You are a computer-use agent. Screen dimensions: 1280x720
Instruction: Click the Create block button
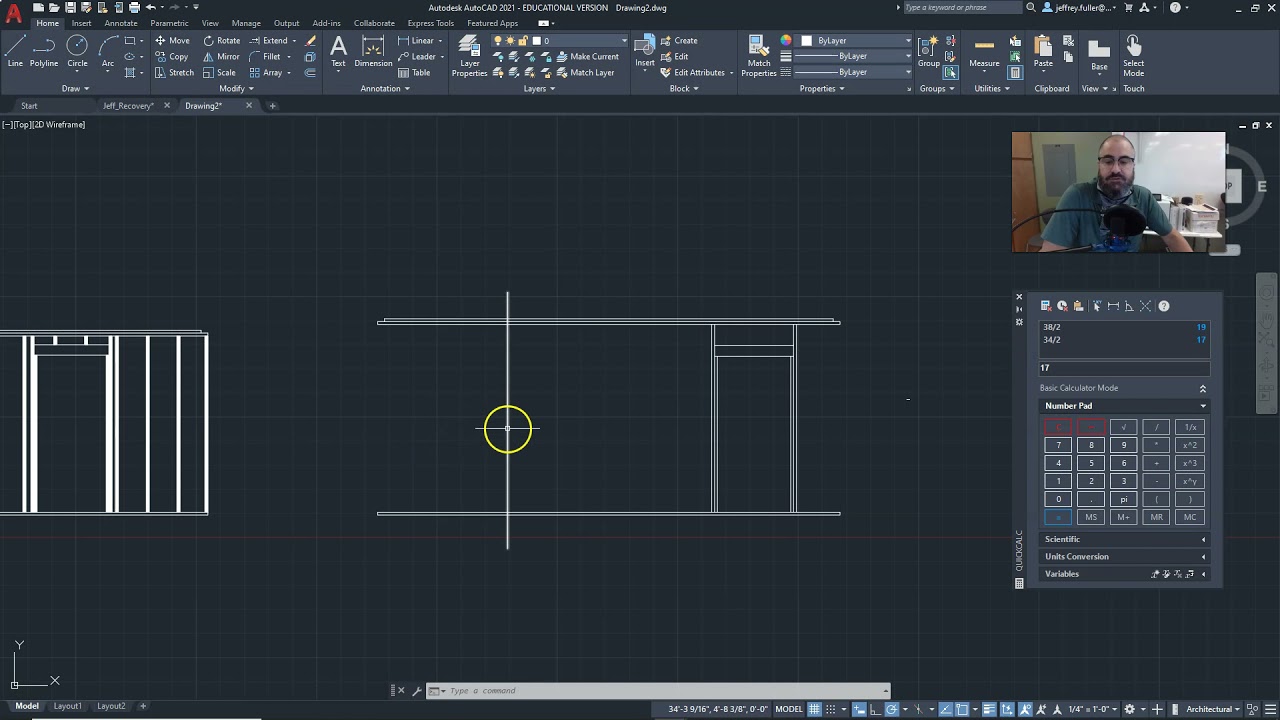[679, 41]
